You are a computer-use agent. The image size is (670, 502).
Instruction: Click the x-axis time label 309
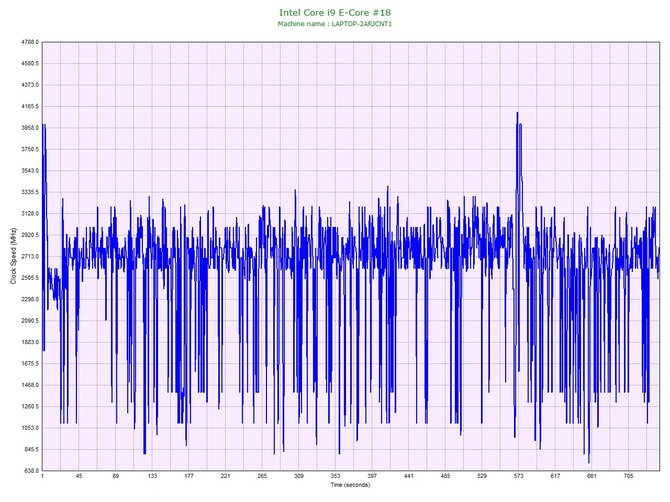[x=299, y=476]
